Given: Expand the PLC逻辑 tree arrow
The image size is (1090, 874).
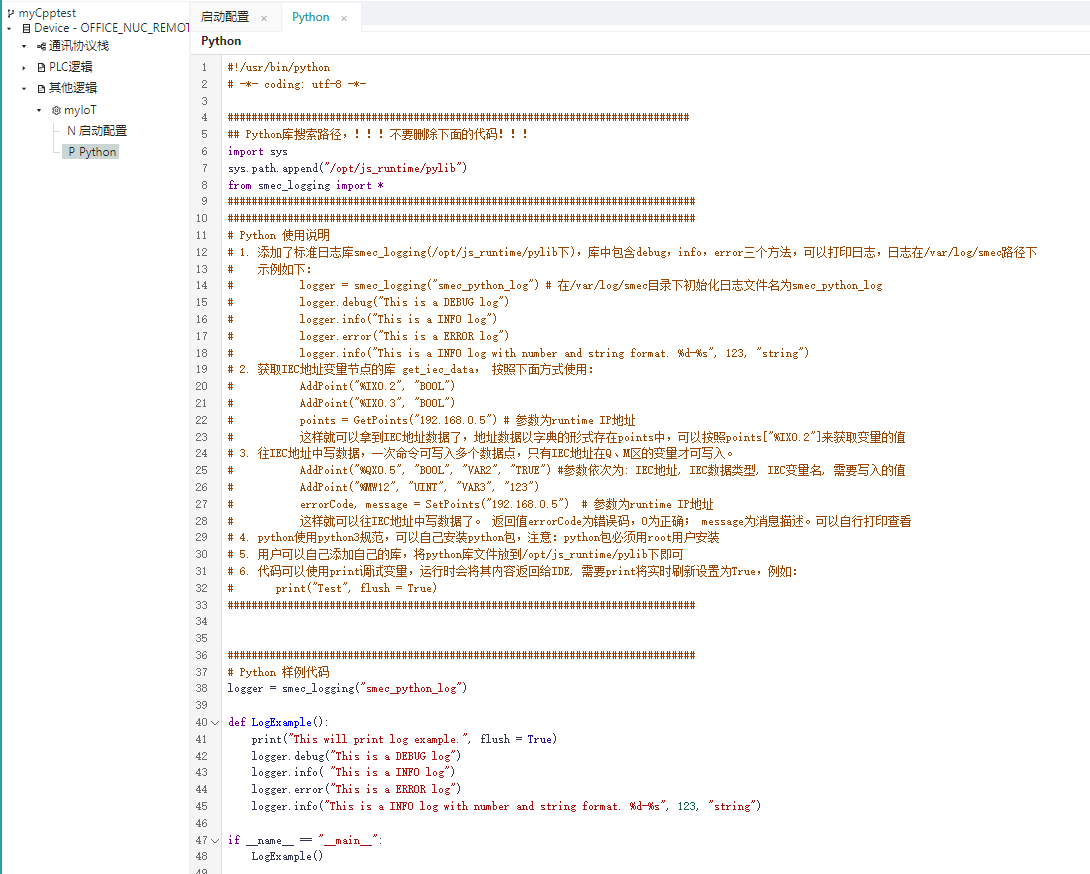Looking at the screenshot, I should coord(24,67).
